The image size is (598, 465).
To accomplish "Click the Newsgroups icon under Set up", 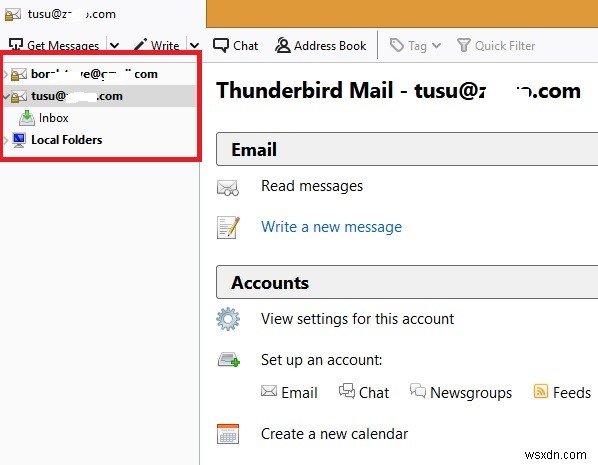I will tap(418, 391).
